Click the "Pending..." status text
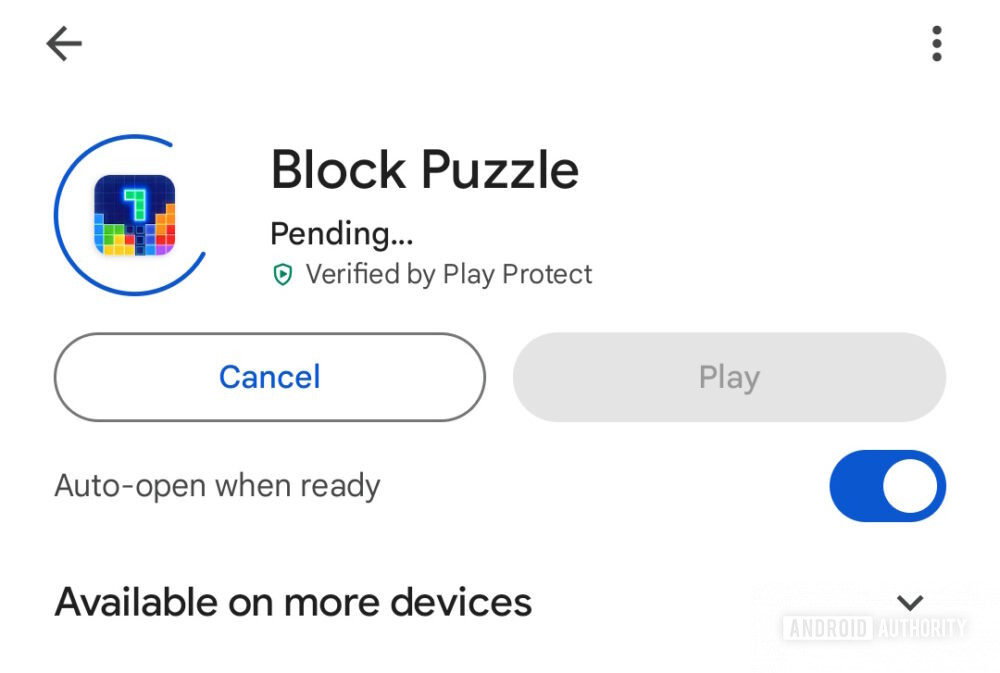The image size is (1000, 673). pos(341,234)
